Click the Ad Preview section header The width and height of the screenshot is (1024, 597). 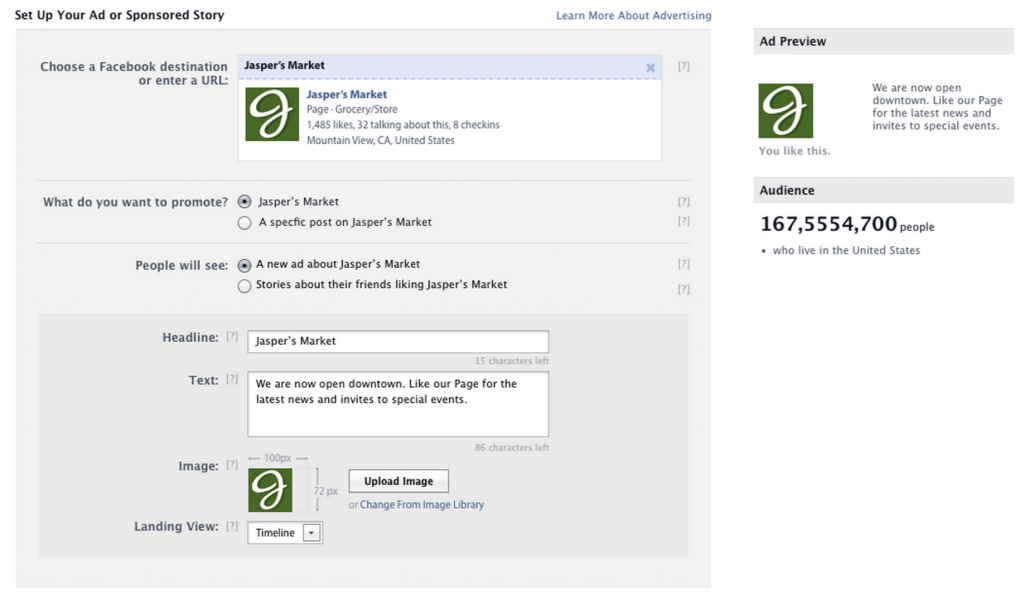point(884,41)
